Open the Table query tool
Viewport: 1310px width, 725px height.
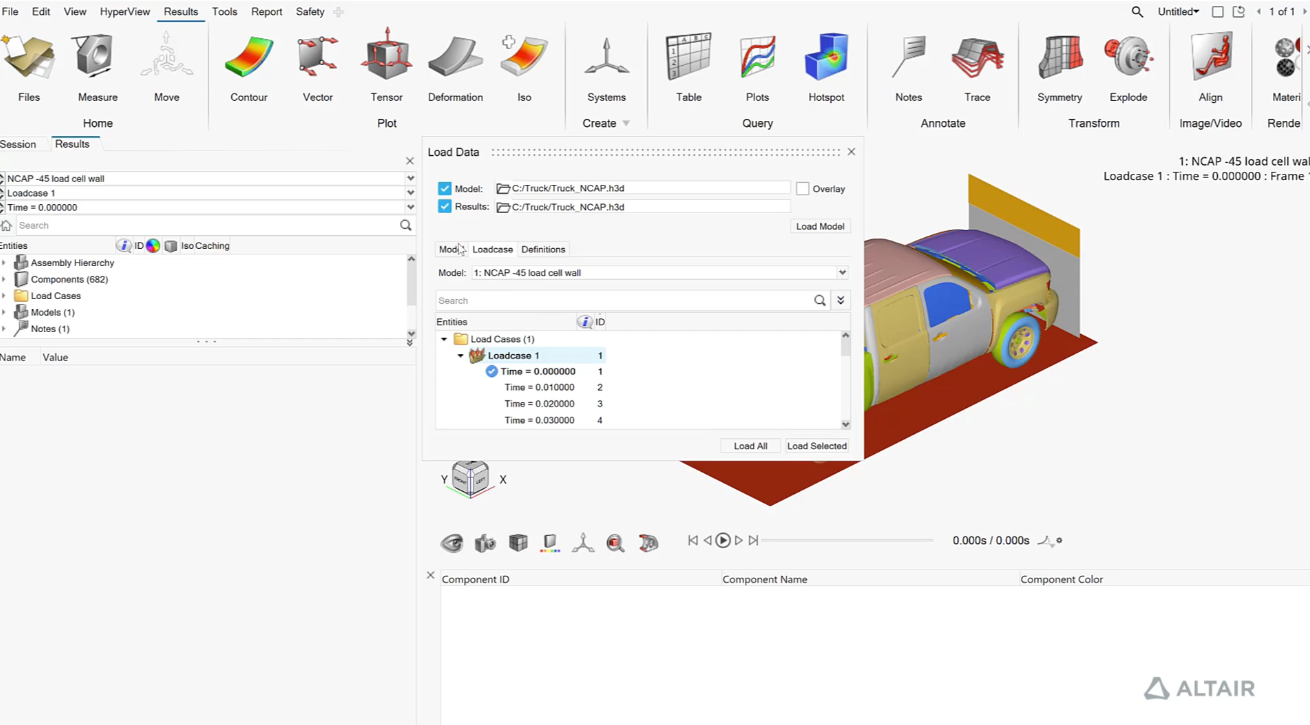[x=689, y=68]
